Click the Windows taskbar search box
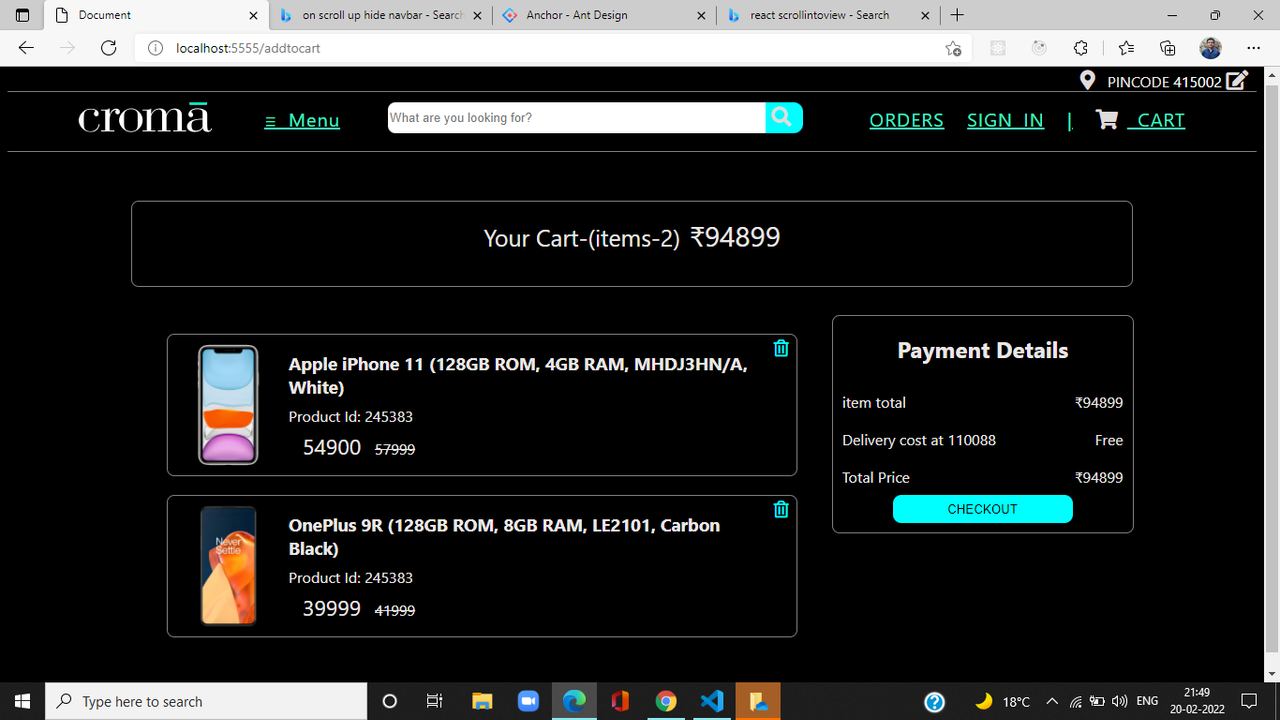Screen dimensions: 1280x720 (207, 701)
